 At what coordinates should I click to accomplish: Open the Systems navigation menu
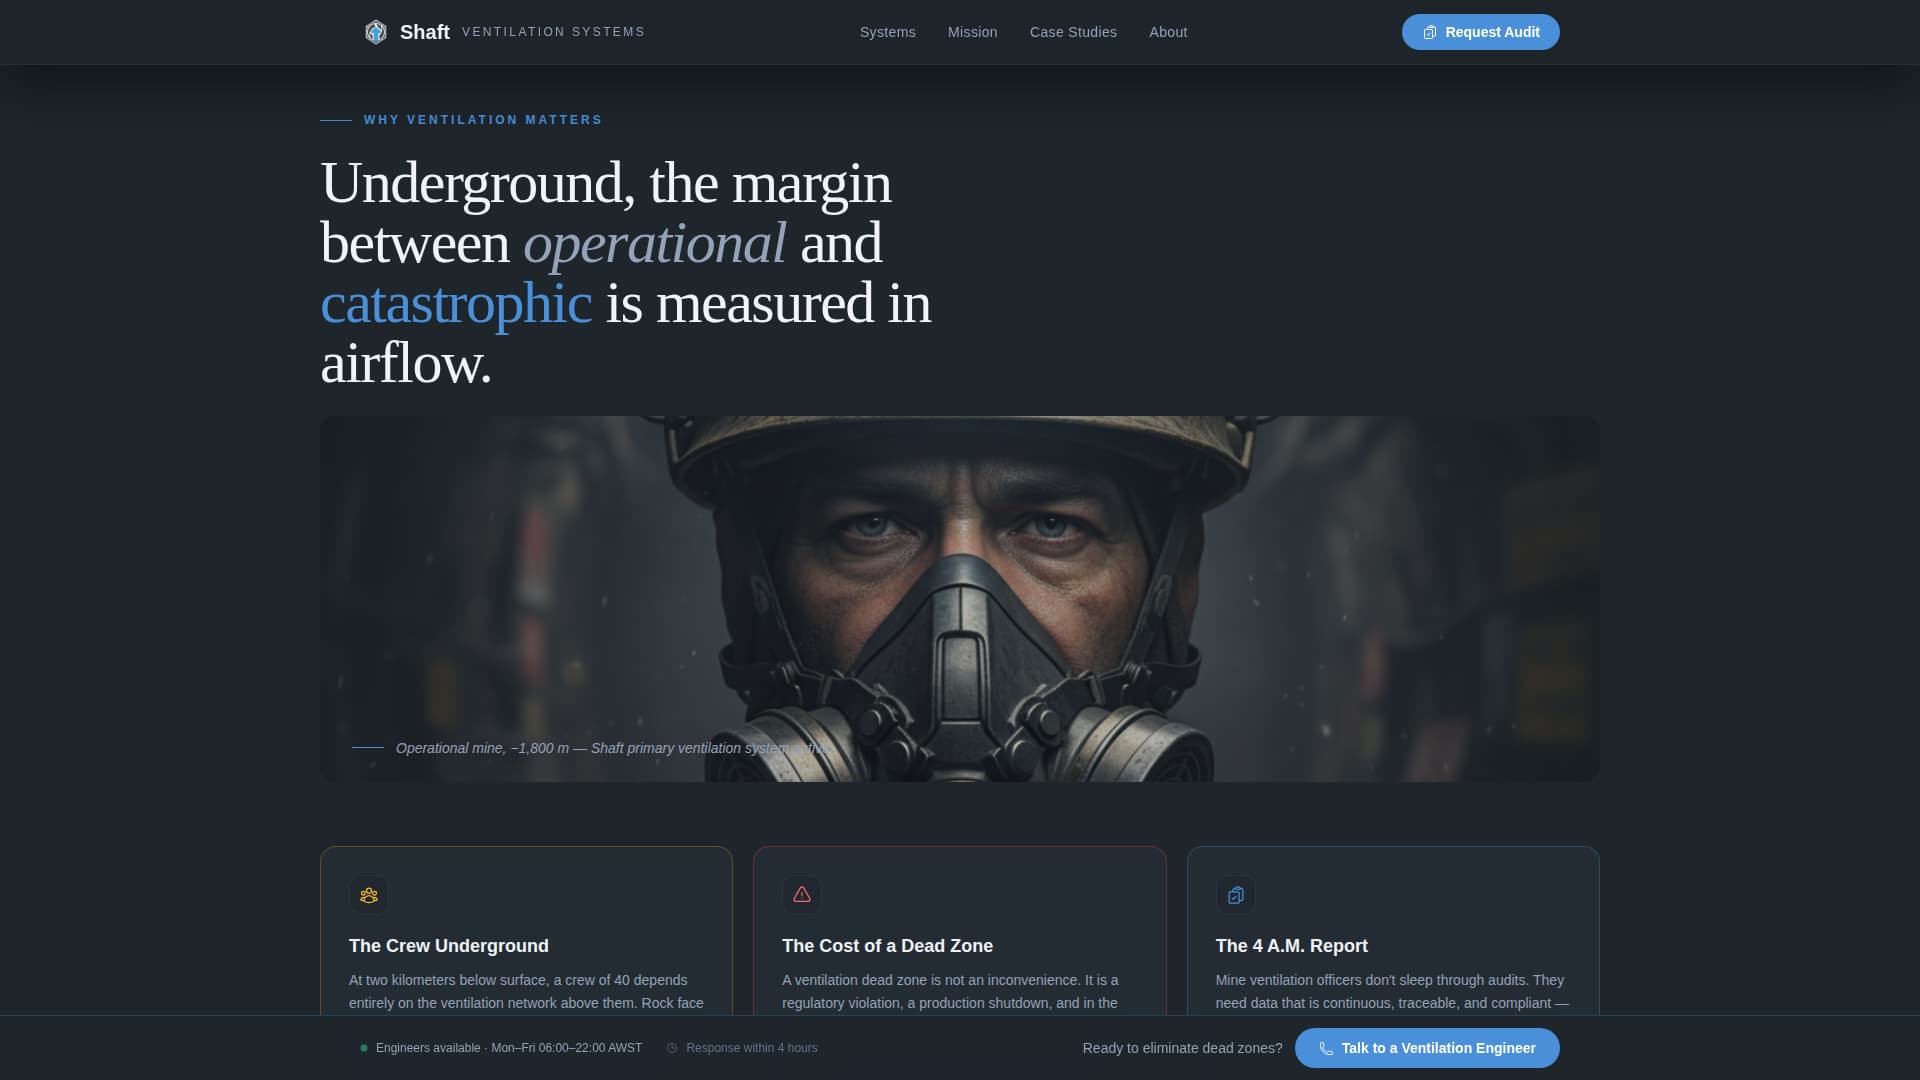coord(887,32)
